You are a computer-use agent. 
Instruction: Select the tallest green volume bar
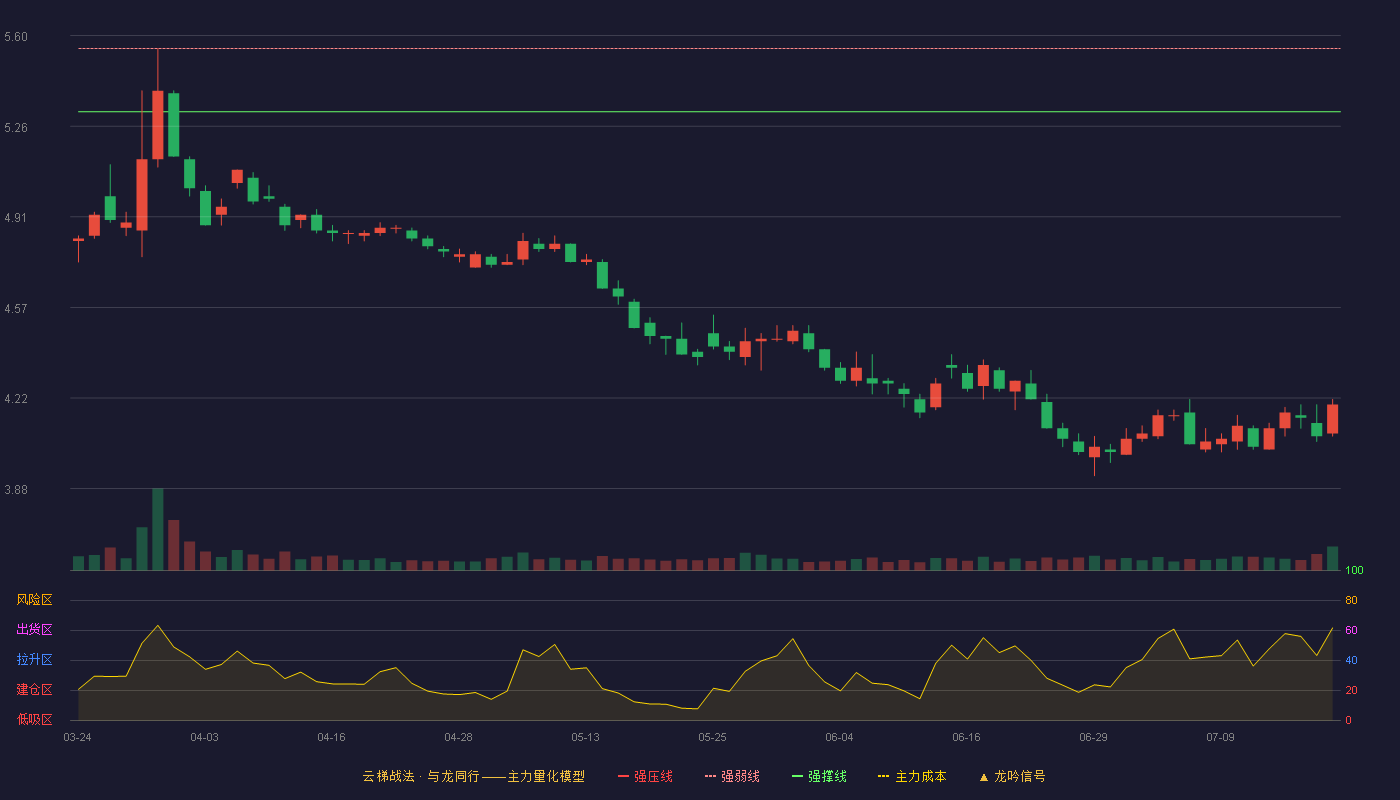coord(158,529)
